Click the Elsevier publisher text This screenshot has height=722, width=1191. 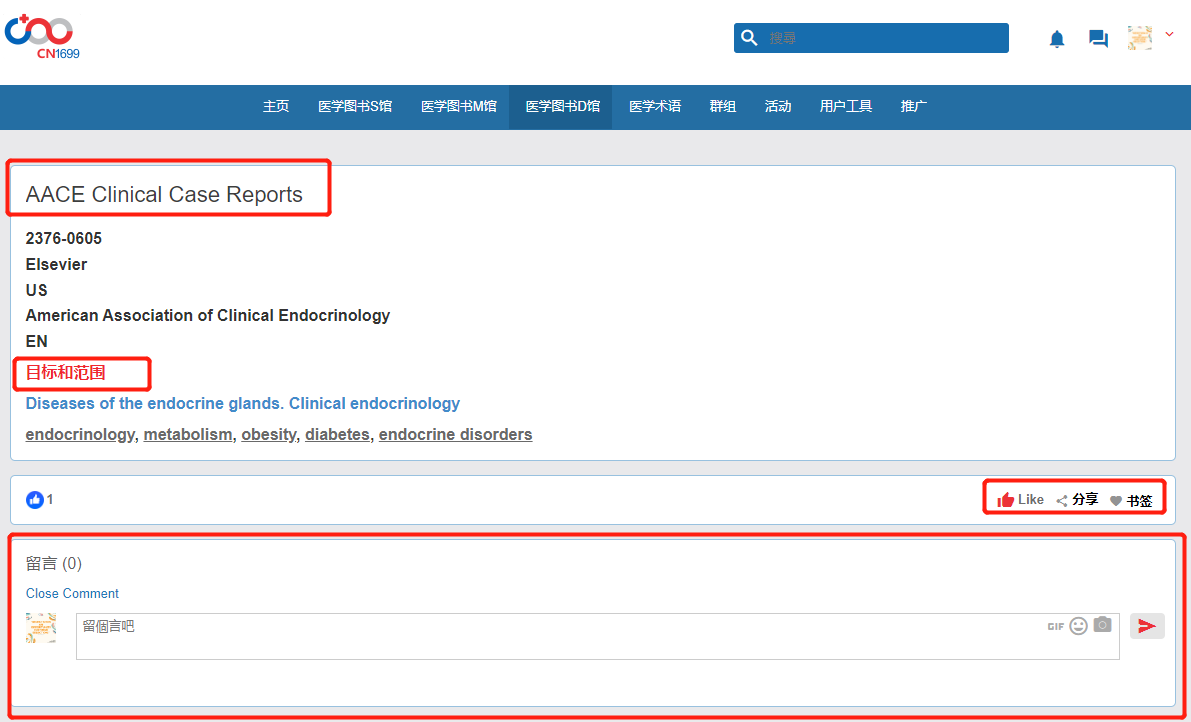56,264
